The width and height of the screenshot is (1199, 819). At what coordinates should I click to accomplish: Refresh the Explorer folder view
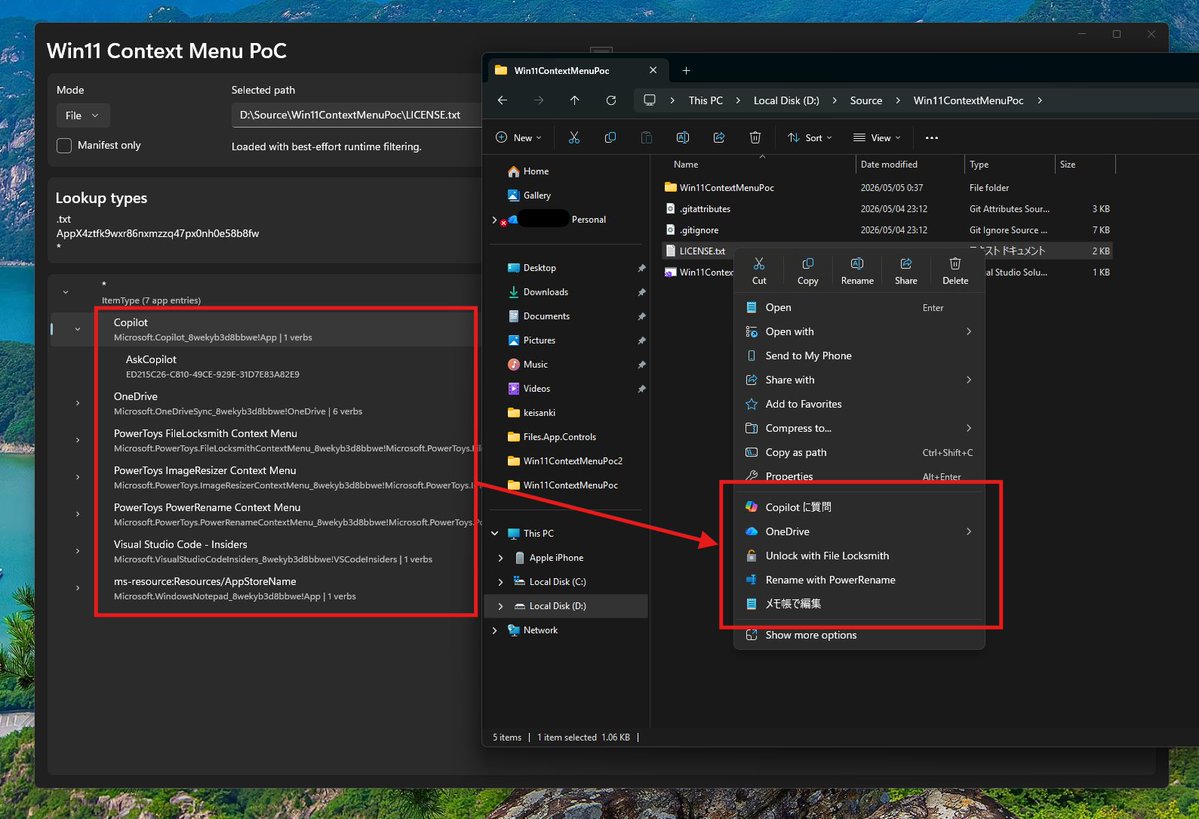611,100
